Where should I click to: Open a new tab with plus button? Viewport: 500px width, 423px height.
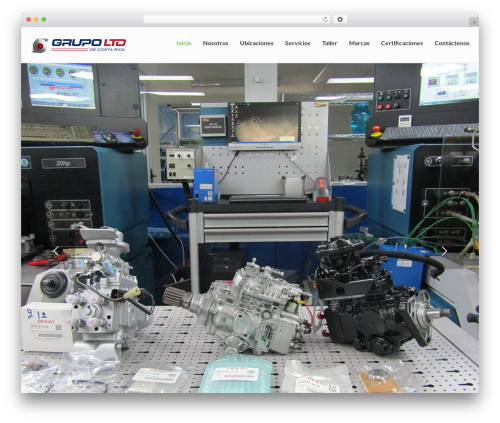[474, 22]
